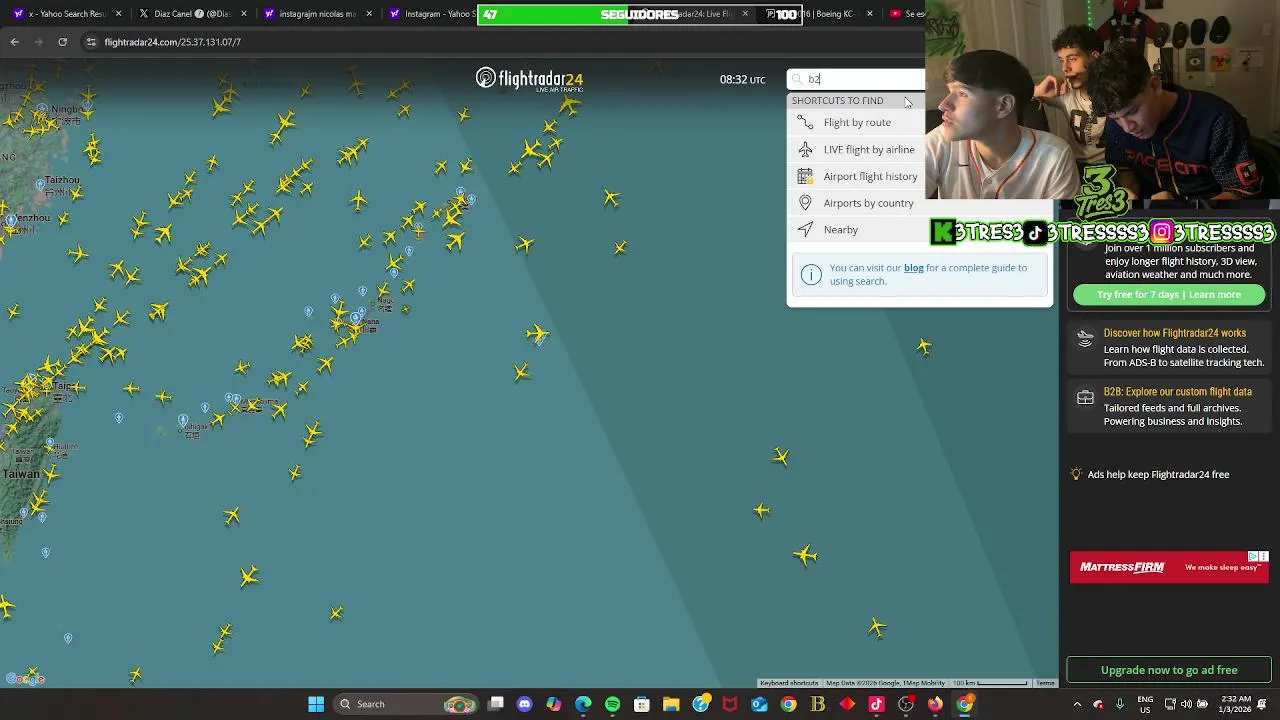Screen dimensions: 1280x720
Task: Click the AdChoices icon on the ad
Action: [1253, 556]
